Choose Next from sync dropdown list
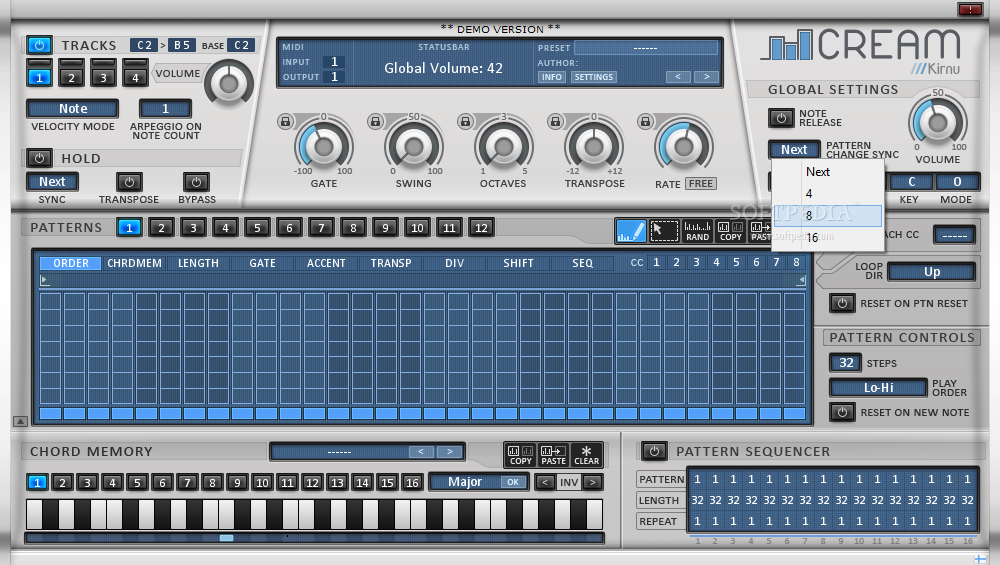 828,172
